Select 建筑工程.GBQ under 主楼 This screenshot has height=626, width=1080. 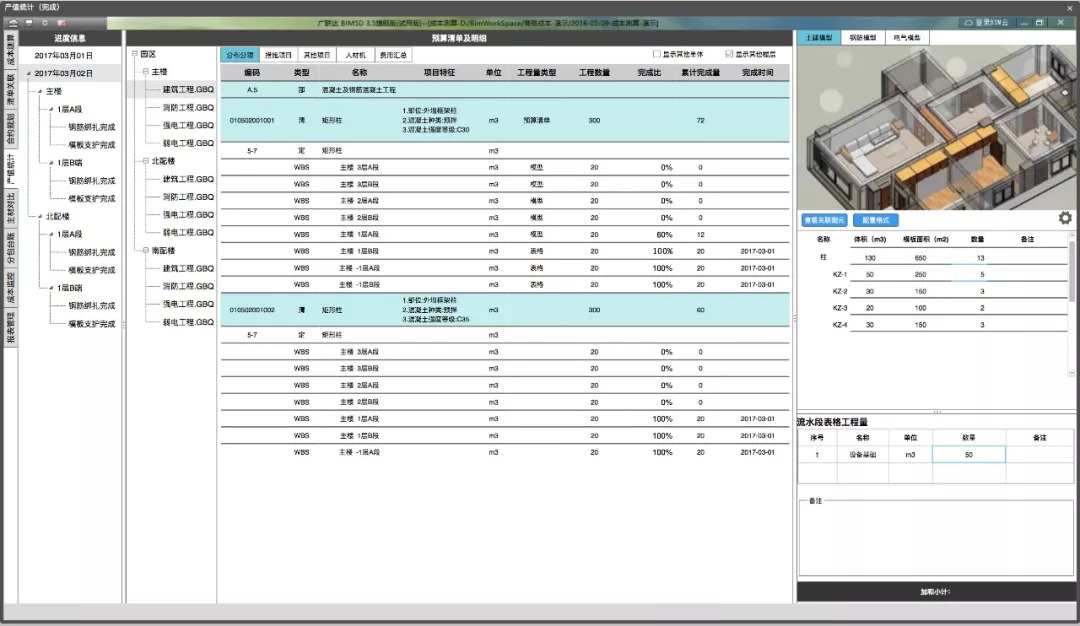(x=188, y=90)
